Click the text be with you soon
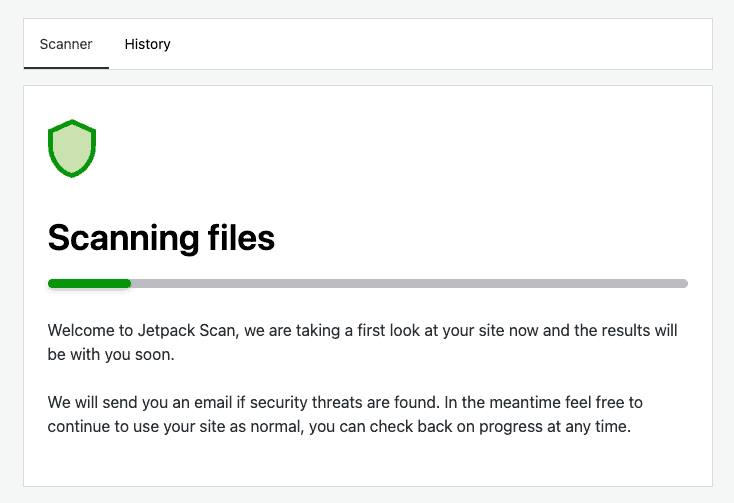Viewport: 734px width, 503px height. 111,355
